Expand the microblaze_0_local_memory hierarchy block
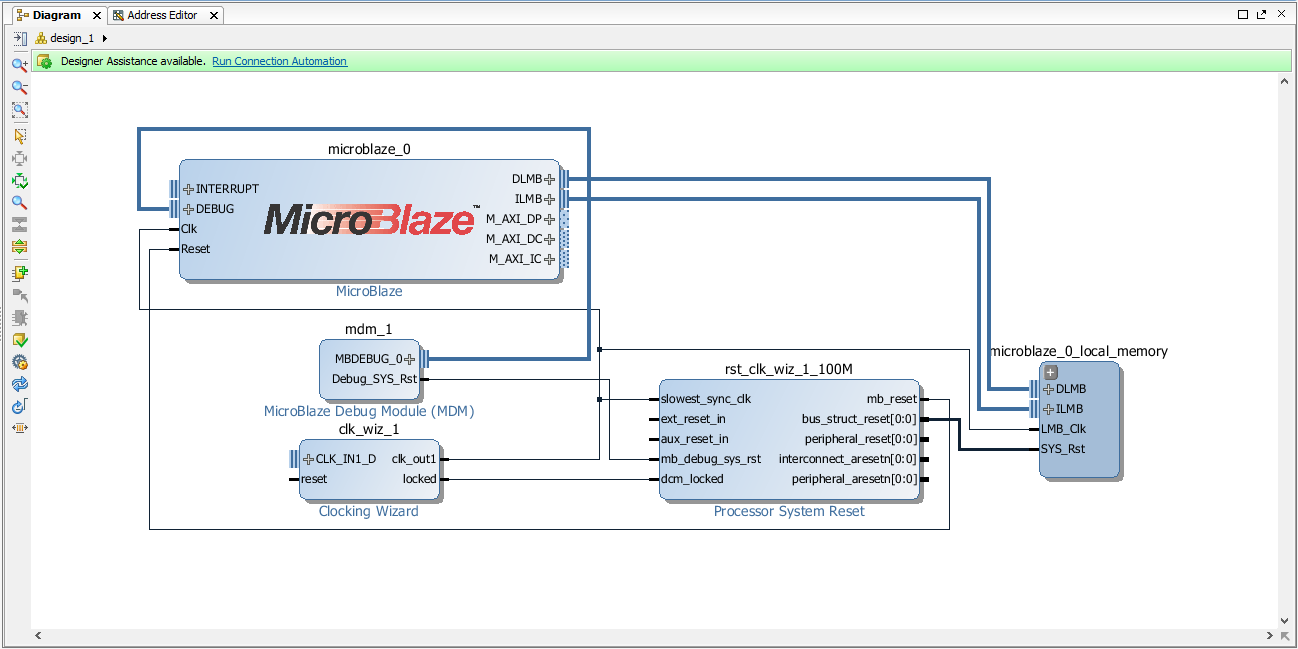1298x649 pixels. [1051, 372]
